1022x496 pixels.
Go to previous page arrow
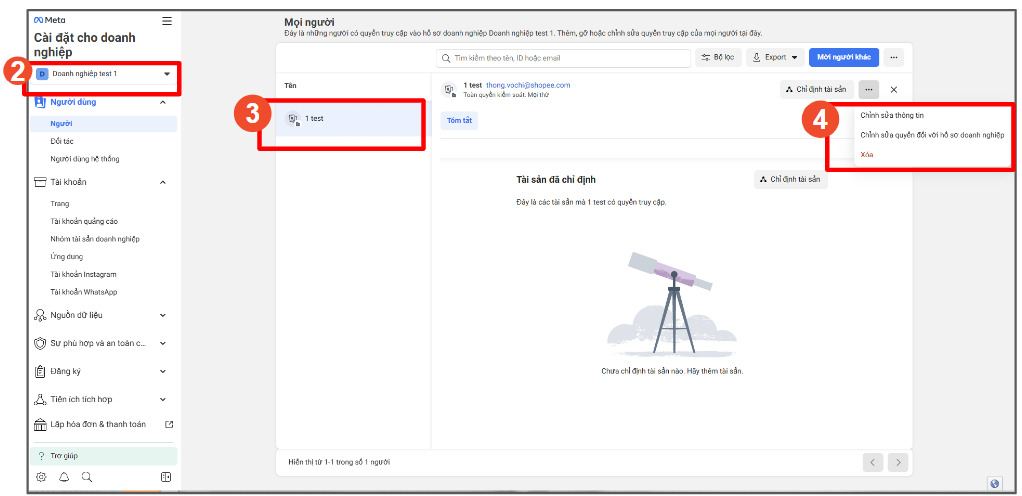873,462
